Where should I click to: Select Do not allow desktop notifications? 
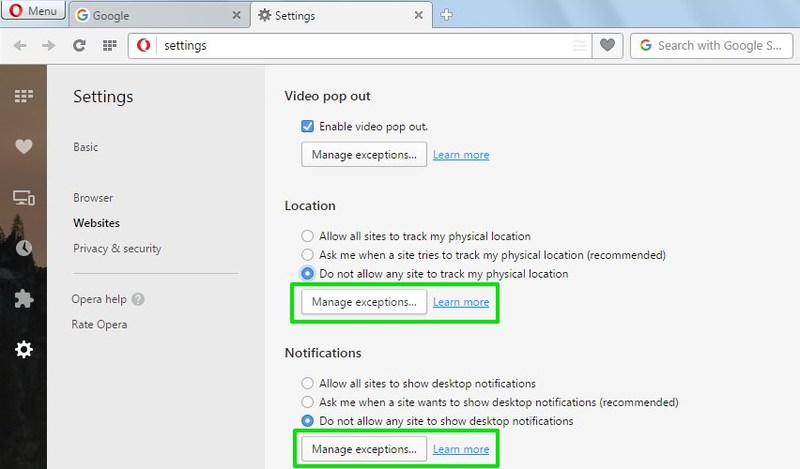307,421
